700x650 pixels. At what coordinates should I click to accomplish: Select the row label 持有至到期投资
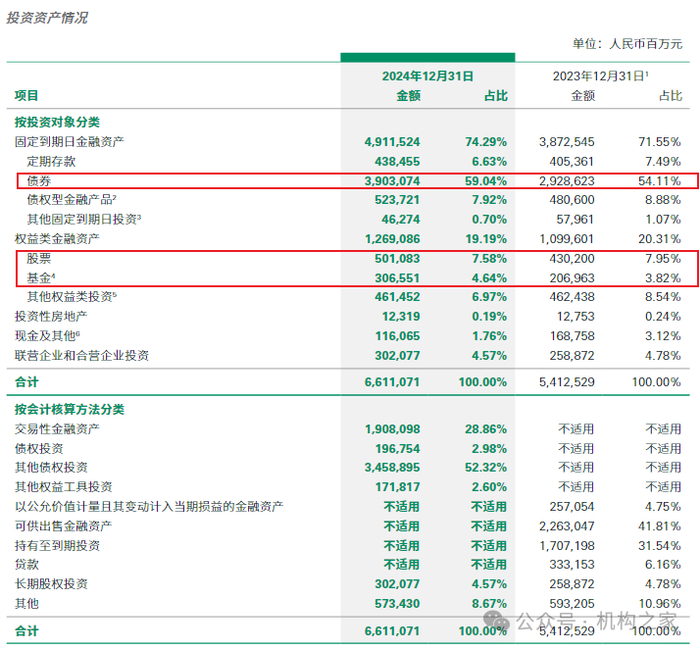57,546
